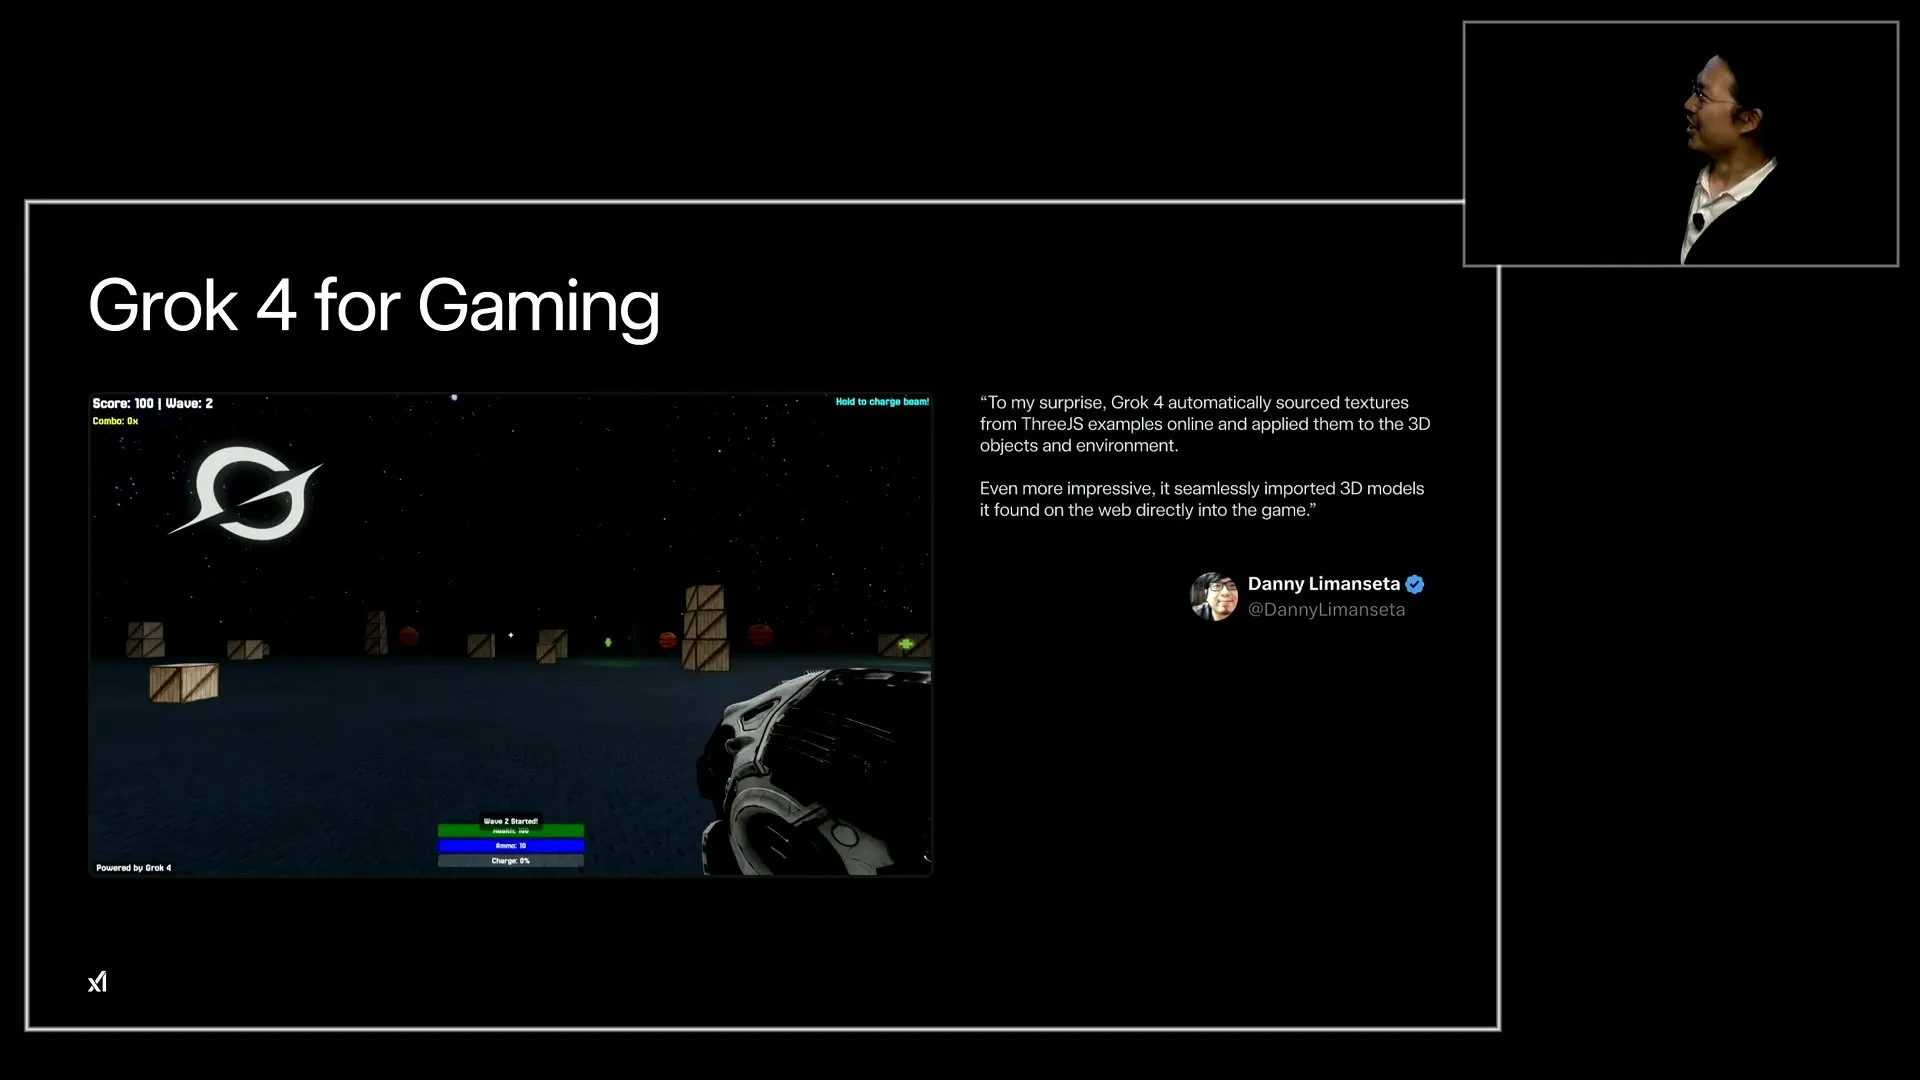The image size is (1920, 1080).
Task: Click the 'Wave 2 Started!' message
Action: click(x=511, y=821)
